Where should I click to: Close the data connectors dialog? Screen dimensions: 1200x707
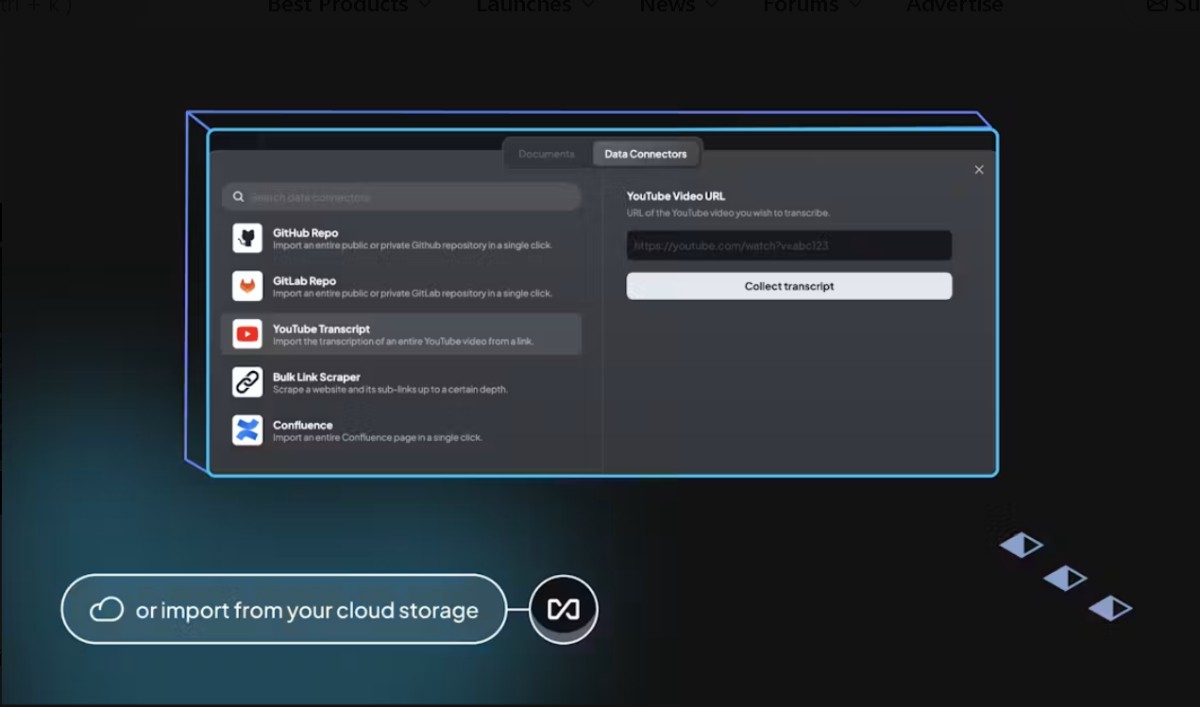click(979, 170)
